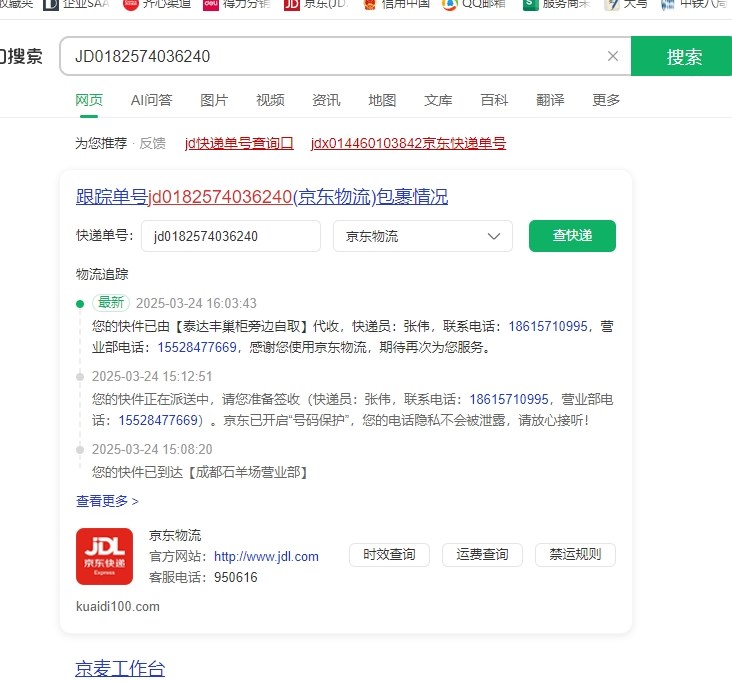This screenshot has width=732, height=682.
Task: Click timestamp 2025-03-24 16:03:43
Action: pyautogui.click(x=196, y=303)
